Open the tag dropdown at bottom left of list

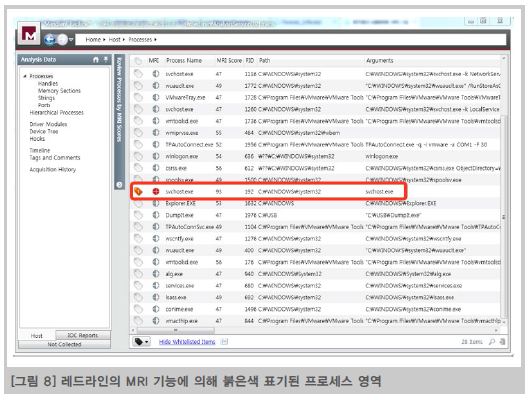click(141, 342)
